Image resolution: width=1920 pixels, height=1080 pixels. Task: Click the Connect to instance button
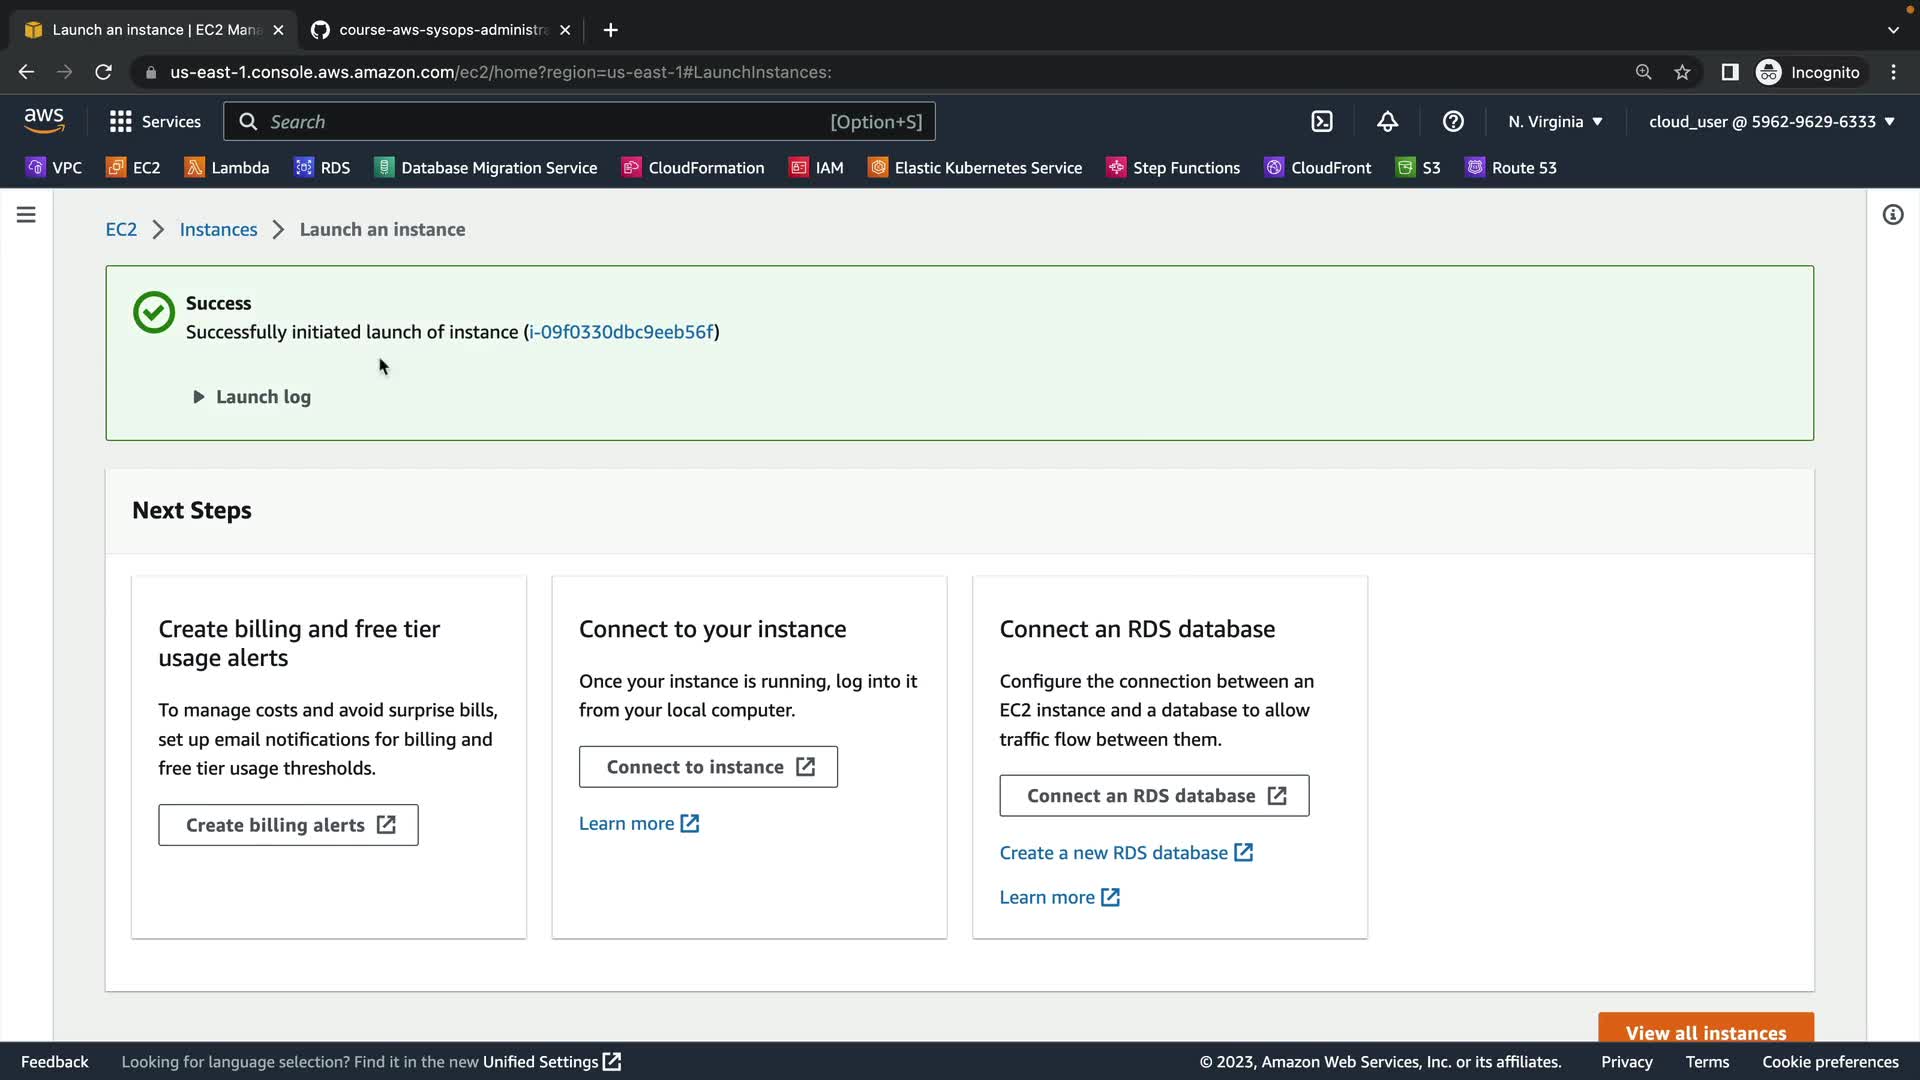point(708,767)
